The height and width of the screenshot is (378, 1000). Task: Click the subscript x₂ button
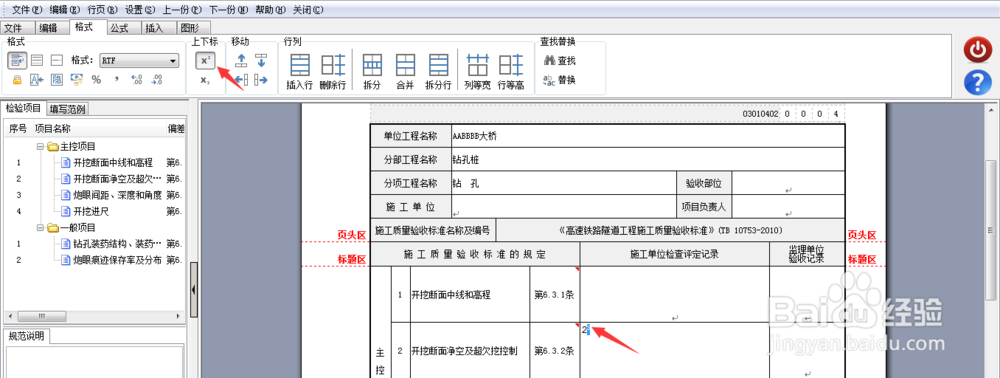pyautogui.click(x=205, y=80)
